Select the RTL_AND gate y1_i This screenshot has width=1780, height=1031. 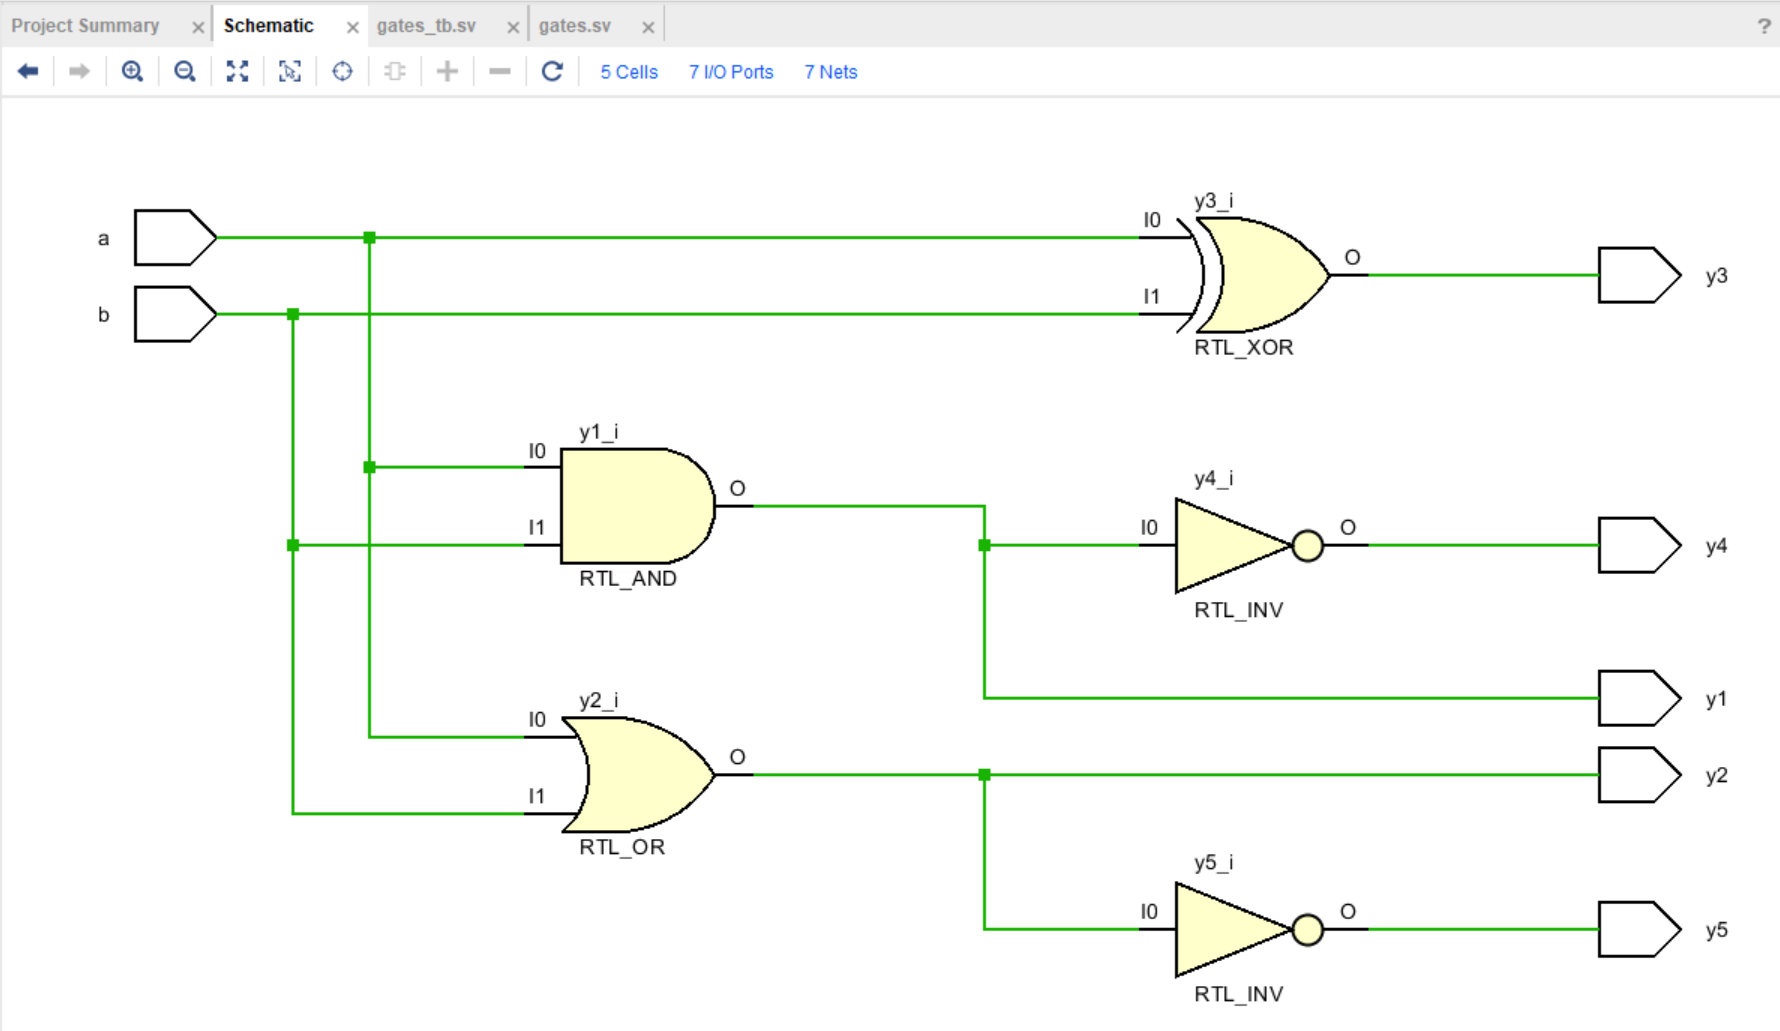(x=637, y=506)
